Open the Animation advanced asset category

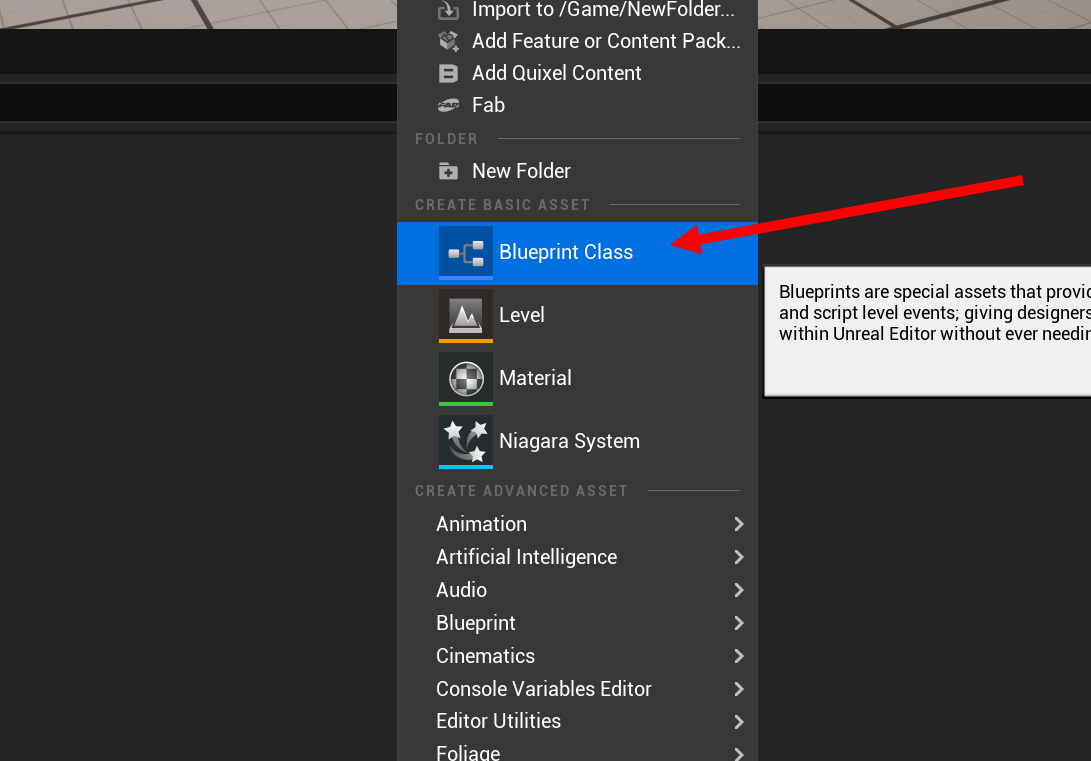[x=578, y=524]
